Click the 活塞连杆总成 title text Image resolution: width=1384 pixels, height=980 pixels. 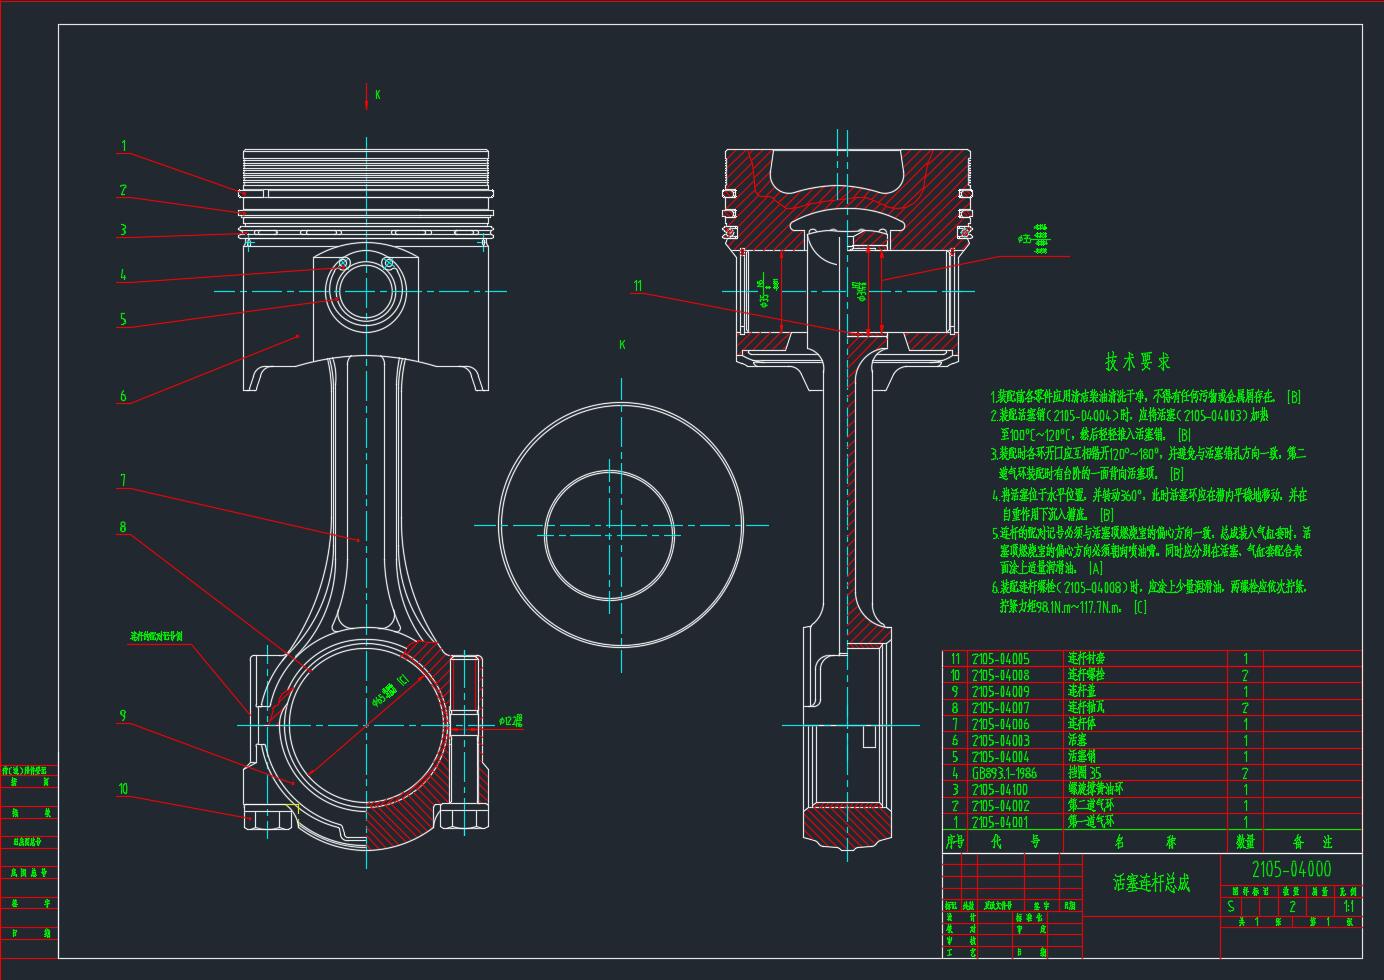(x=1151, y=883)
